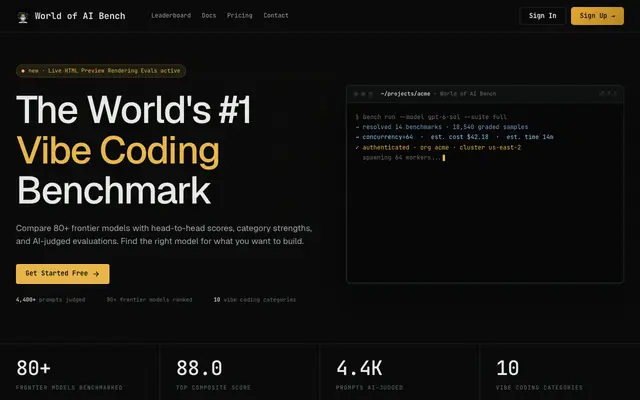Open the Pricing nav link
Viewport: 640px width, 400px height.
click(x=240, y=16)
